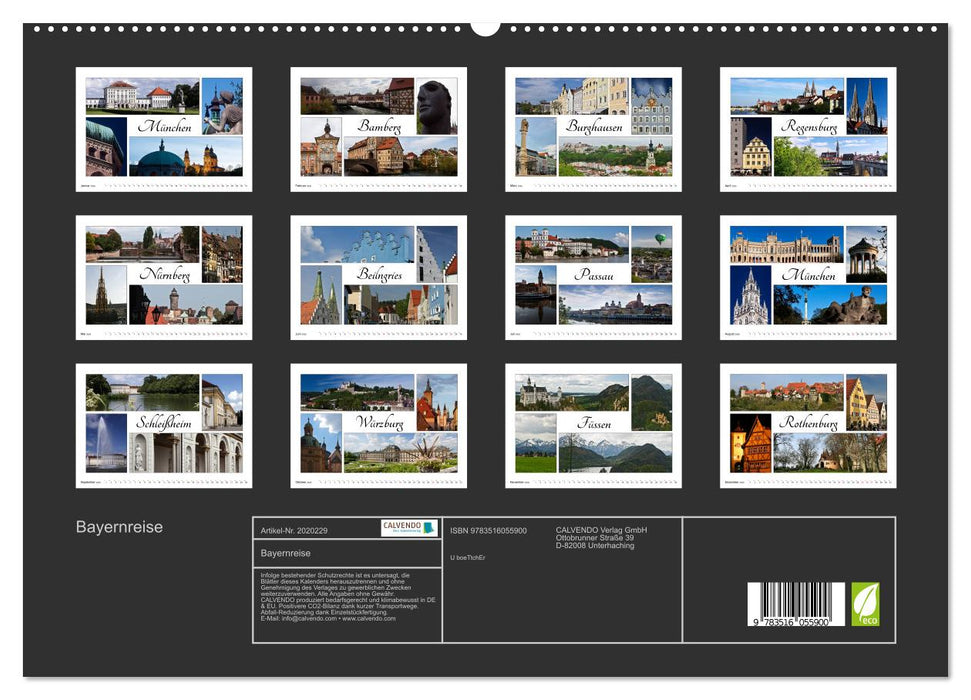Screen dimensions: 971x700
Task: Click the Regensburg month thumbnail
Action: (807, 128)
